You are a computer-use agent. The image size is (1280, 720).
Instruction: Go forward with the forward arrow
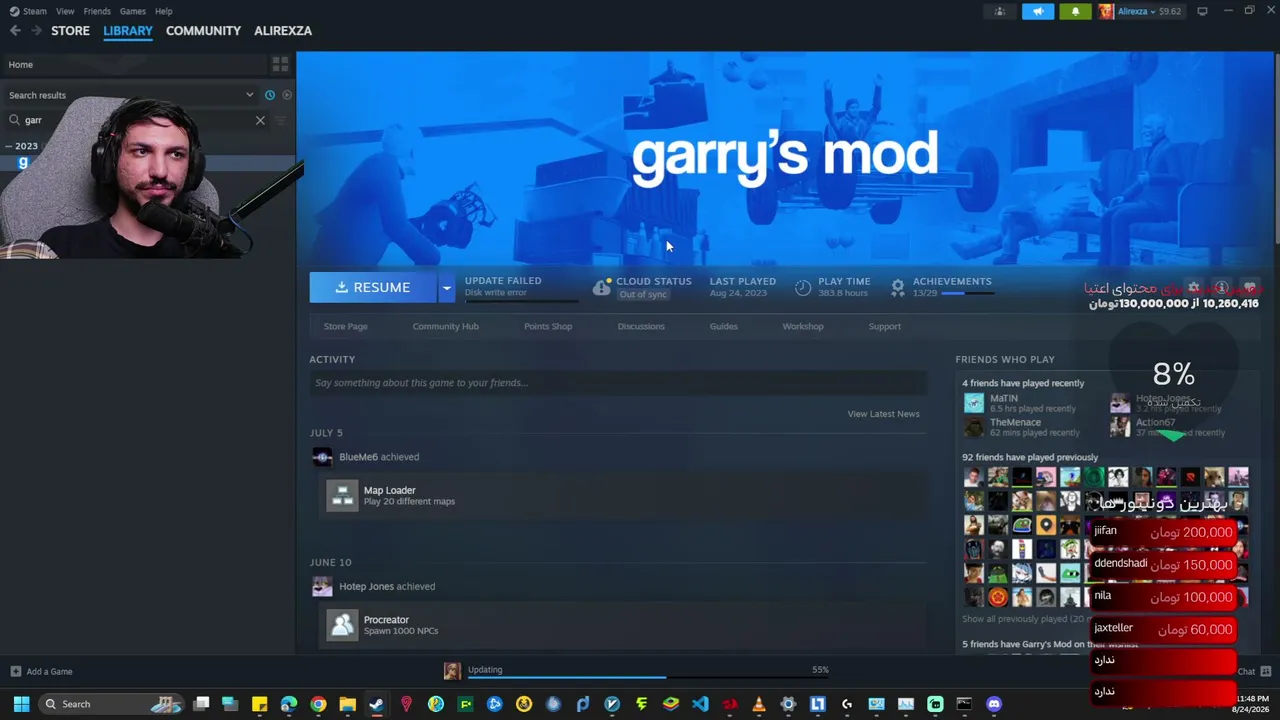pyautogui.click(x=37, y=31)
